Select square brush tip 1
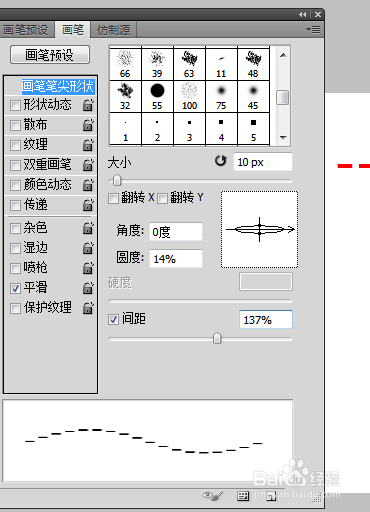The width and height of the screenshot is (370, 512). 125,129
